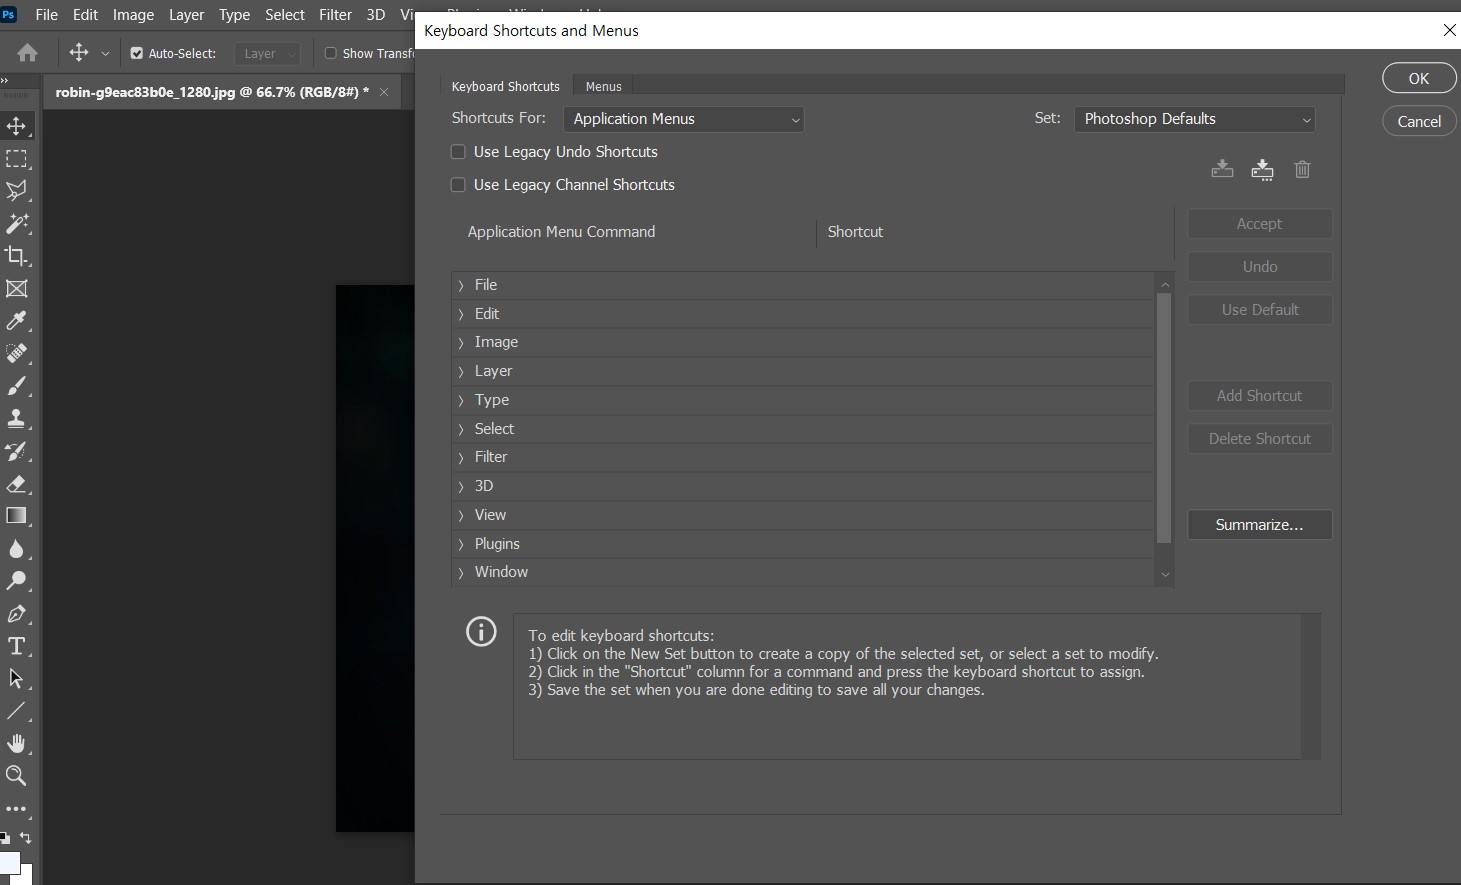Select the Dodge tool
The width and height of the screenshot is (1461, 885).
[17, 581]
